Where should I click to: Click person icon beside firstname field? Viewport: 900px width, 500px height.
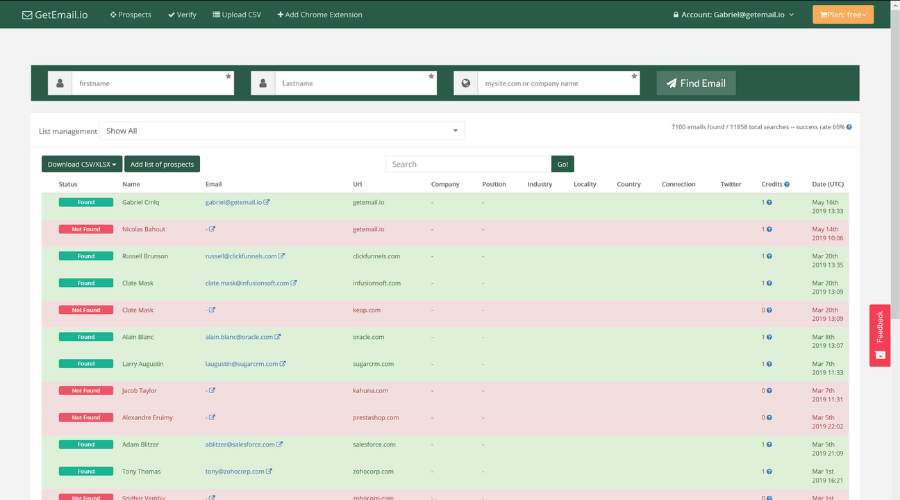point(60,83)
